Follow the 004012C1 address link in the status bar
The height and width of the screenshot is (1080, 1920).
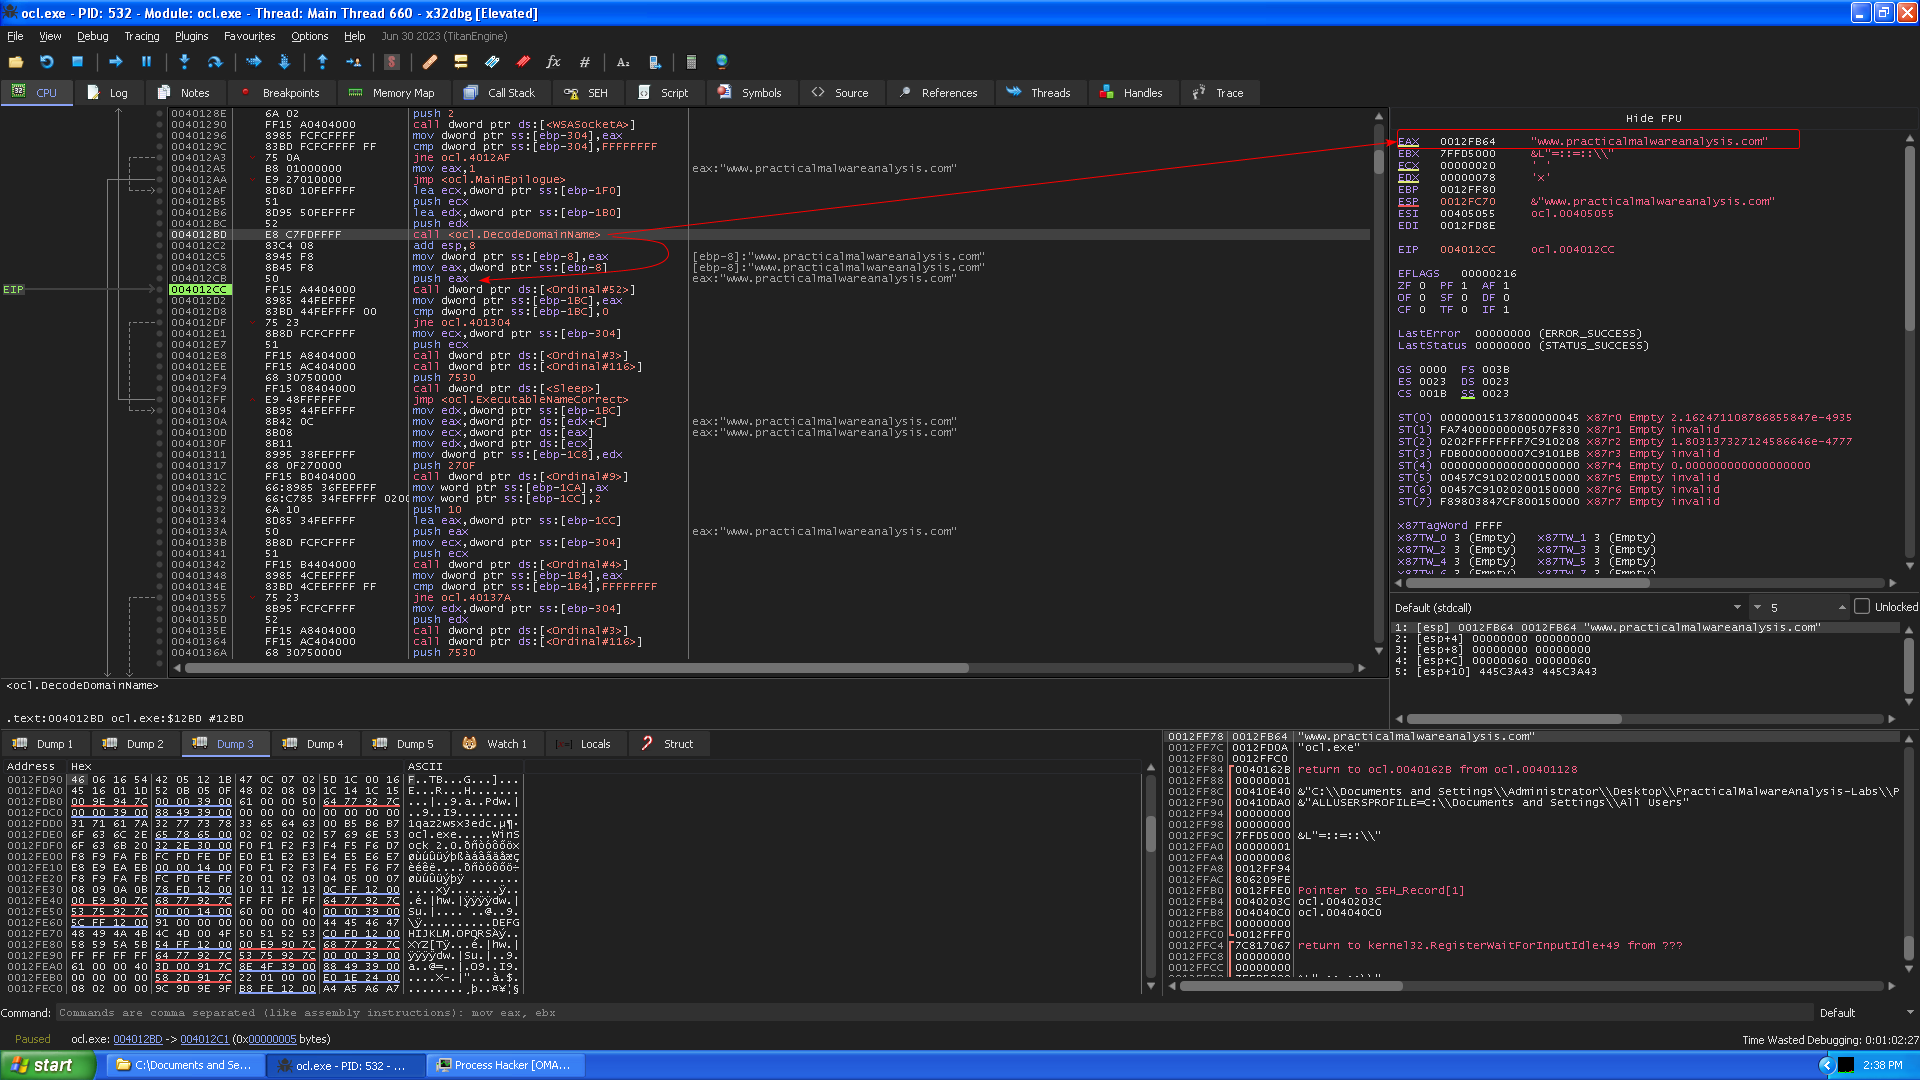[x=204, y=1039]
